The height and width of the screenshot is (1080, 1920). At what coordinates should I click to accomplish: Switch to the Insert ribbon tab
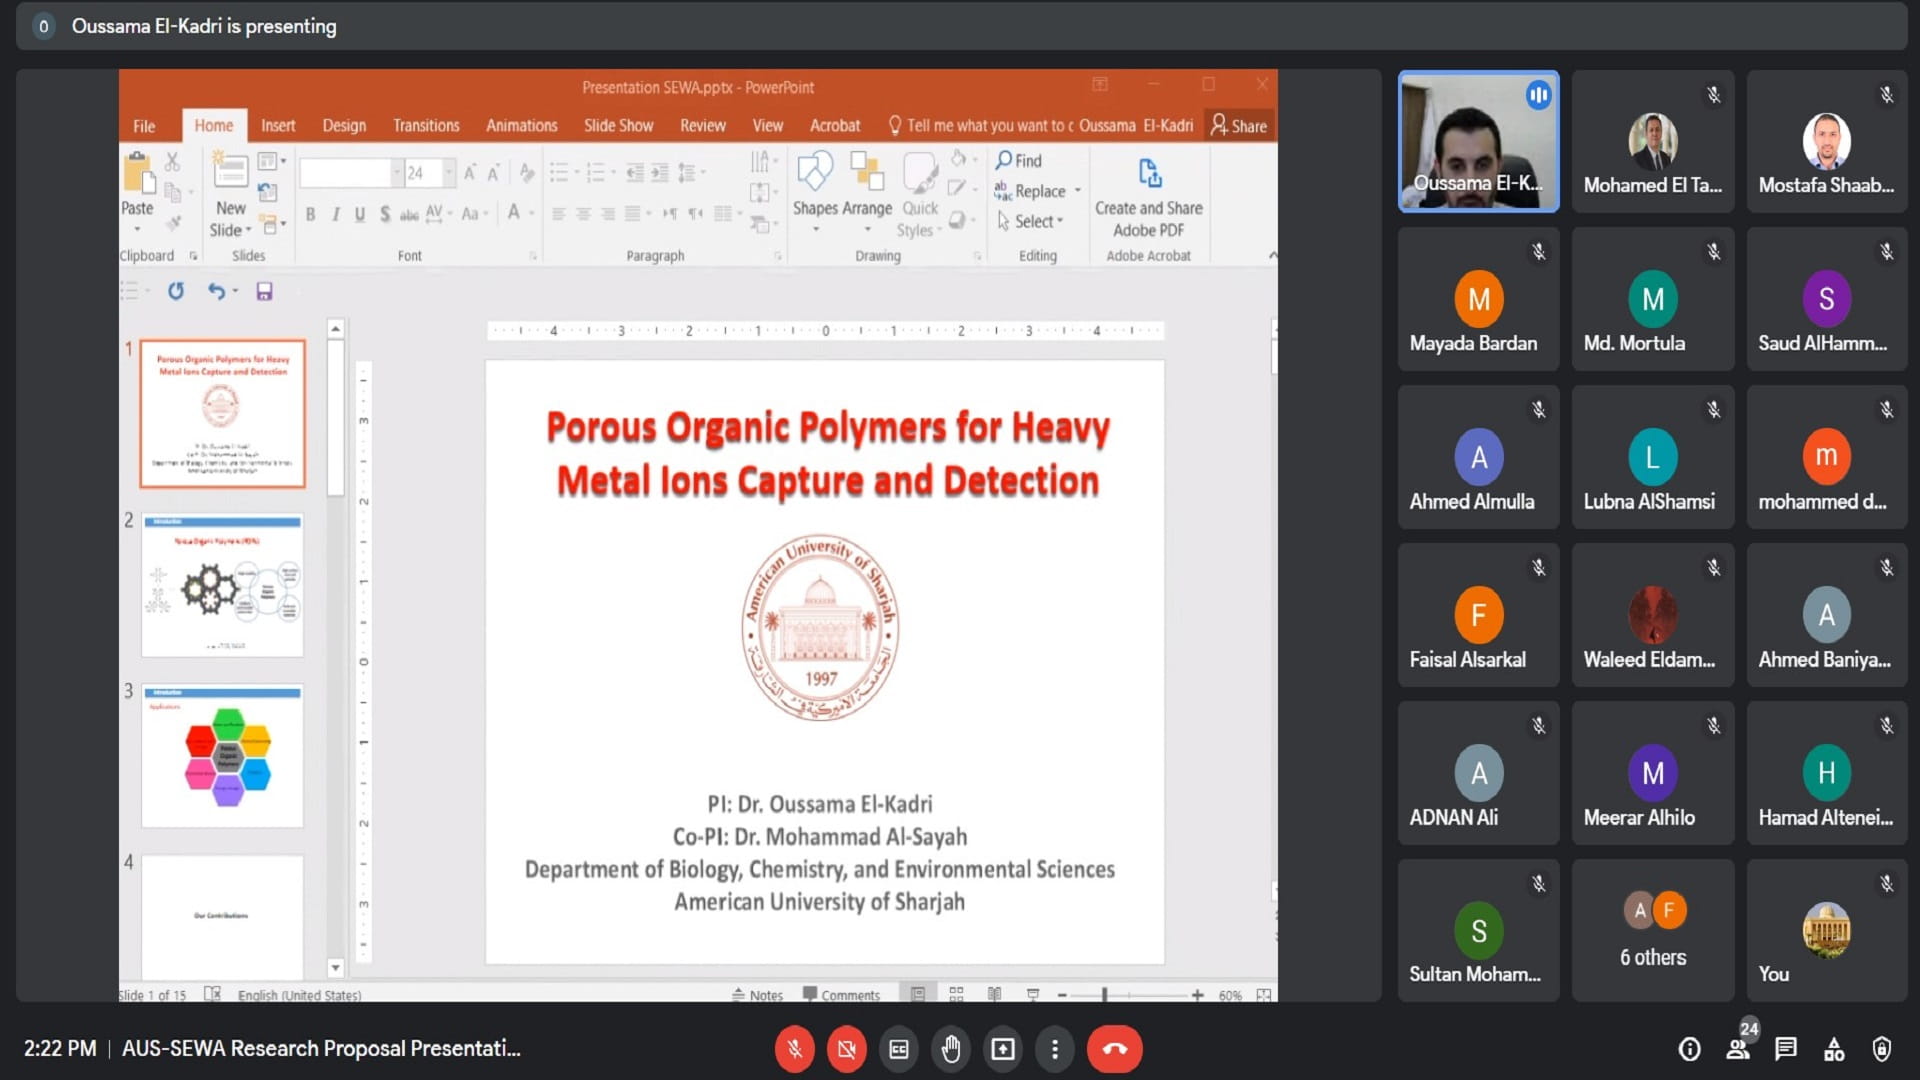[x=278, y=126]
